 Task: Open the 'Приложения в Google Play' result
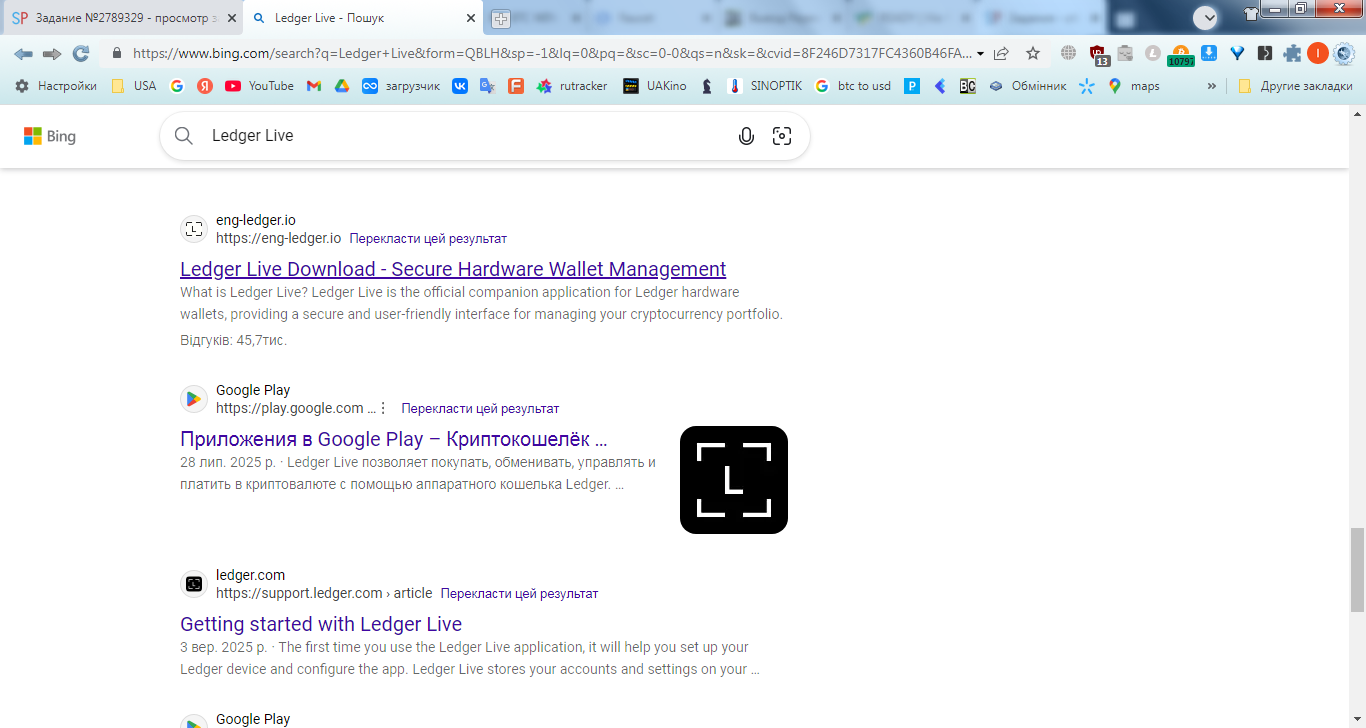coord(394,439)
